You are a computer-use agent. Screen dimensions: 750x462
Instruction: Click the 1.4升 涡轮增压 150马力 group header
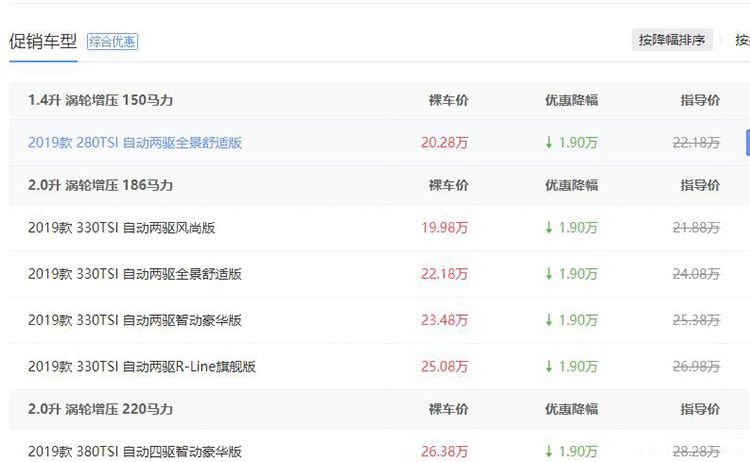(100, 100)
